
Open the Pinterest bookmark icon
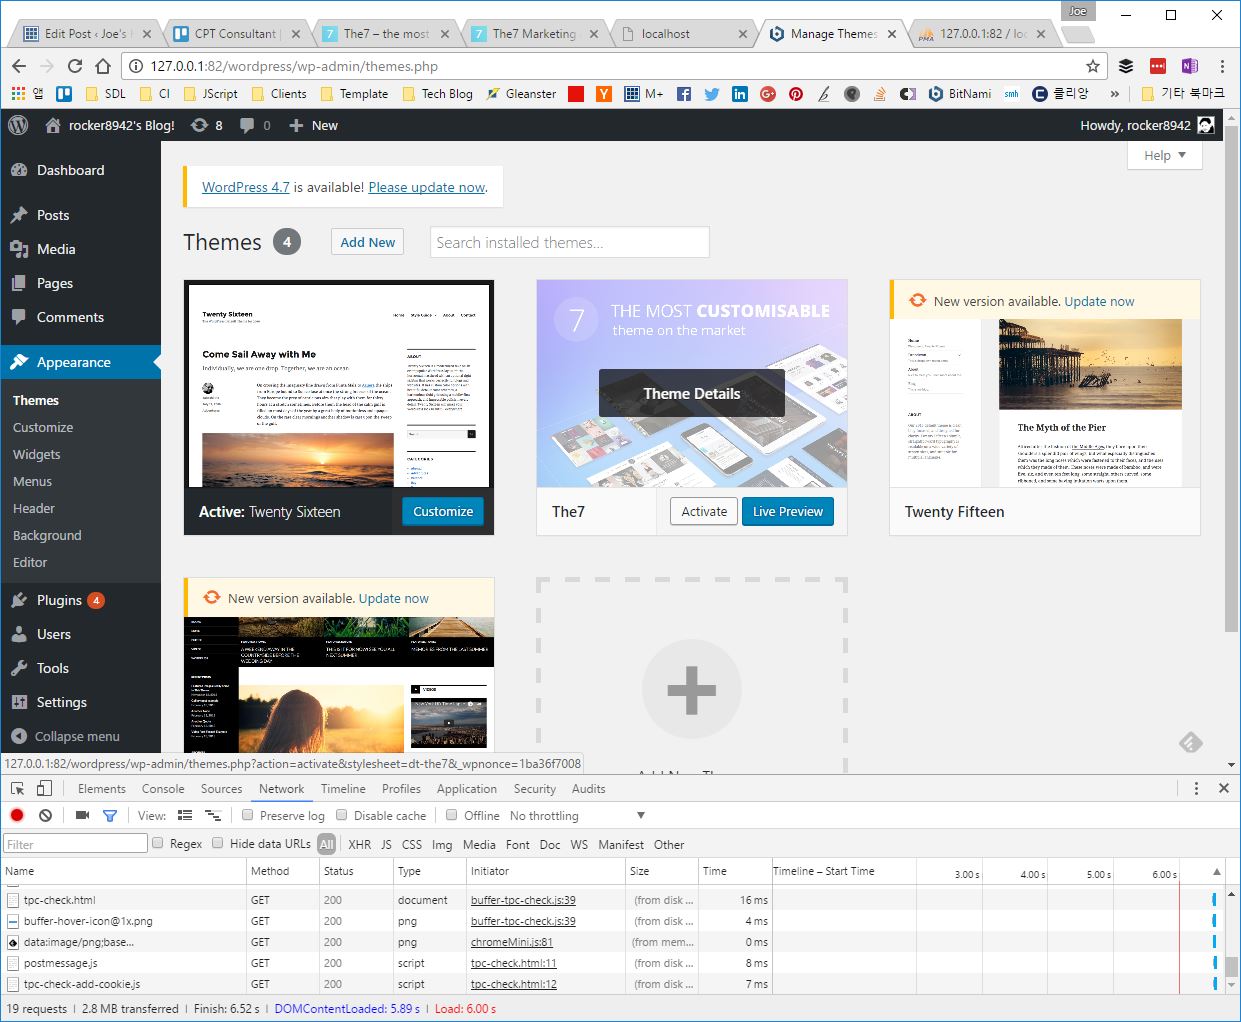click(x=796, y=93)
